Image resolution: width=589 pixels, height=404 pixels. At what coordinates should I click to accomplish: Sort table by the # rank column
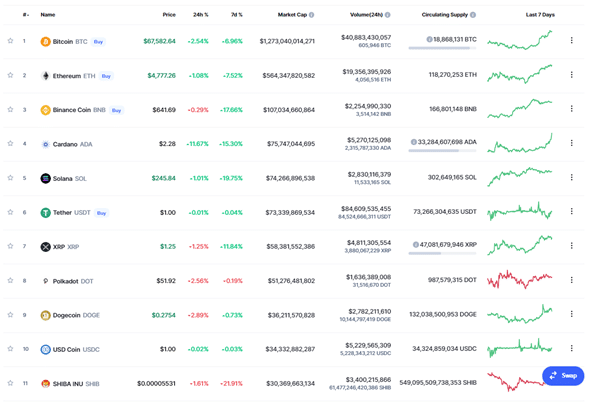26,15
